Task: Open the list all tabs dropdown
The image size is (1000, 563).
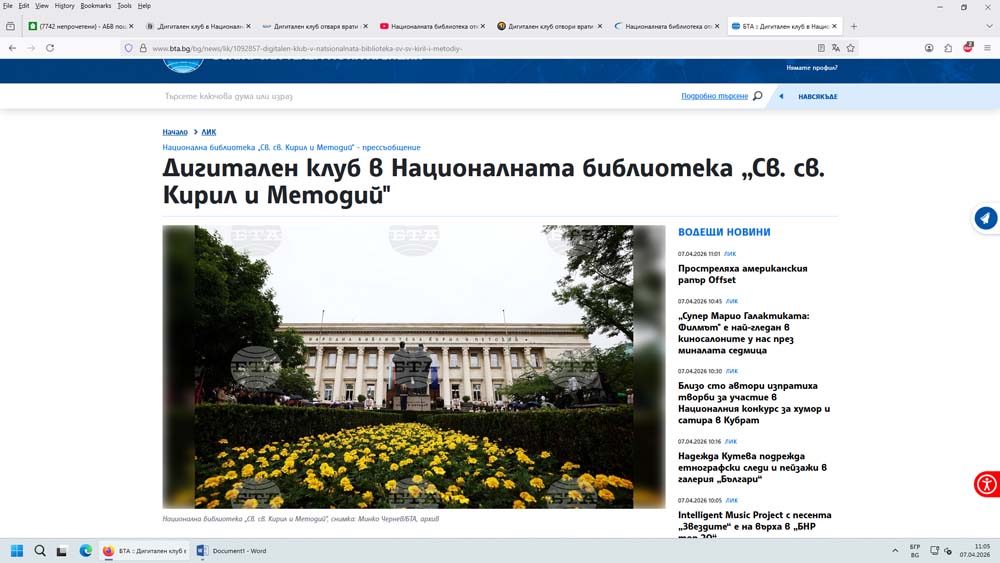Action: [x=989, y=26]
